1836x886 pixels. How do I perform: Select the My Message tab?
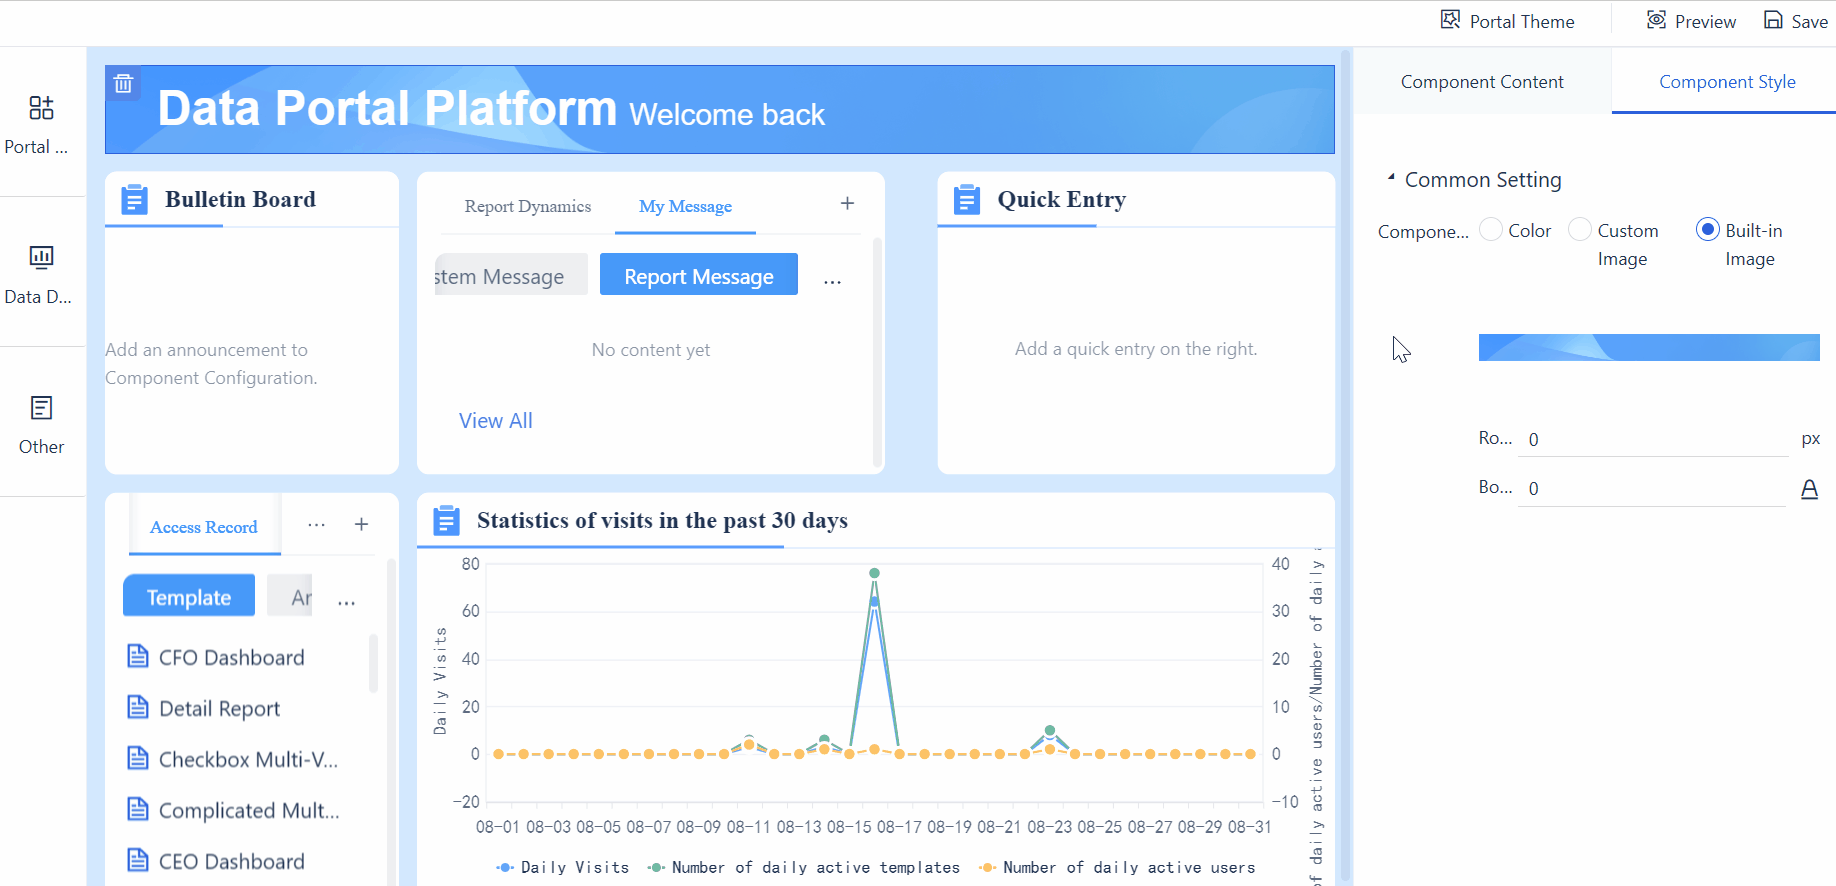(685, 206)
